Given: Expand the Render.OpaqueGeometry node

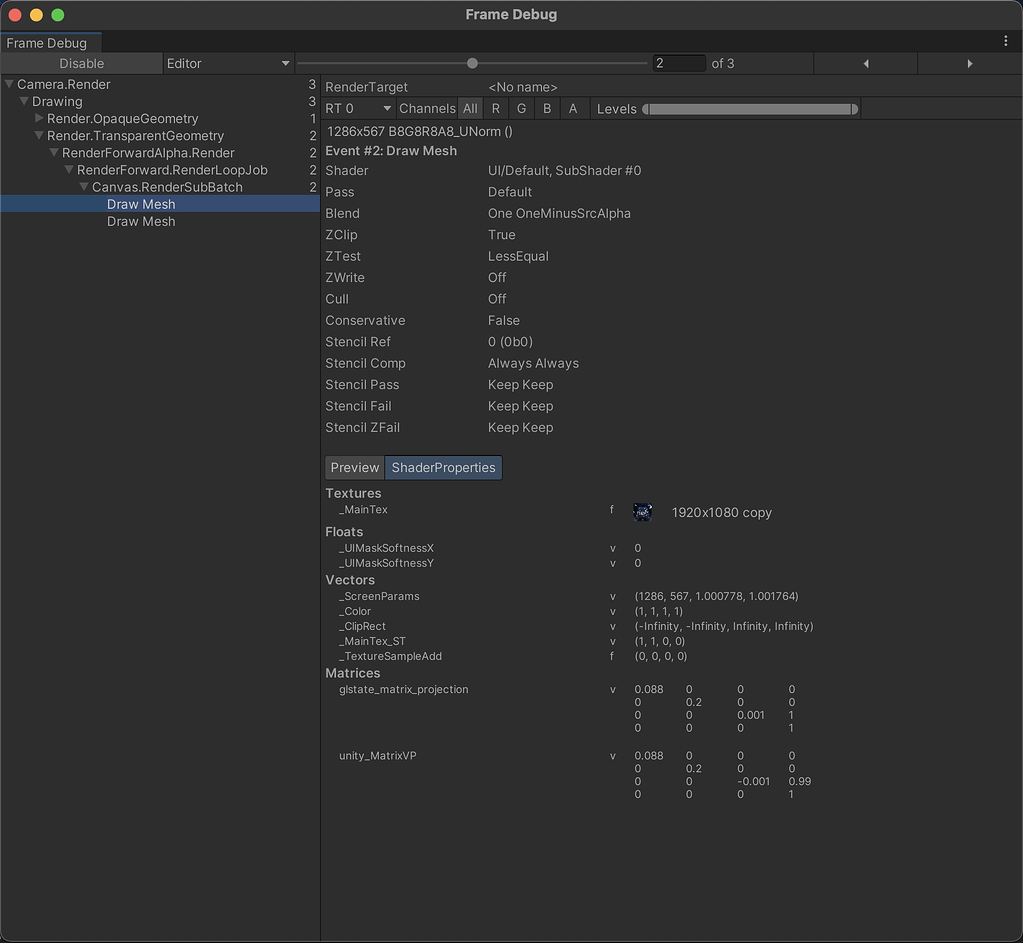Looking at the screenshot, I should (x=37, y=118).
